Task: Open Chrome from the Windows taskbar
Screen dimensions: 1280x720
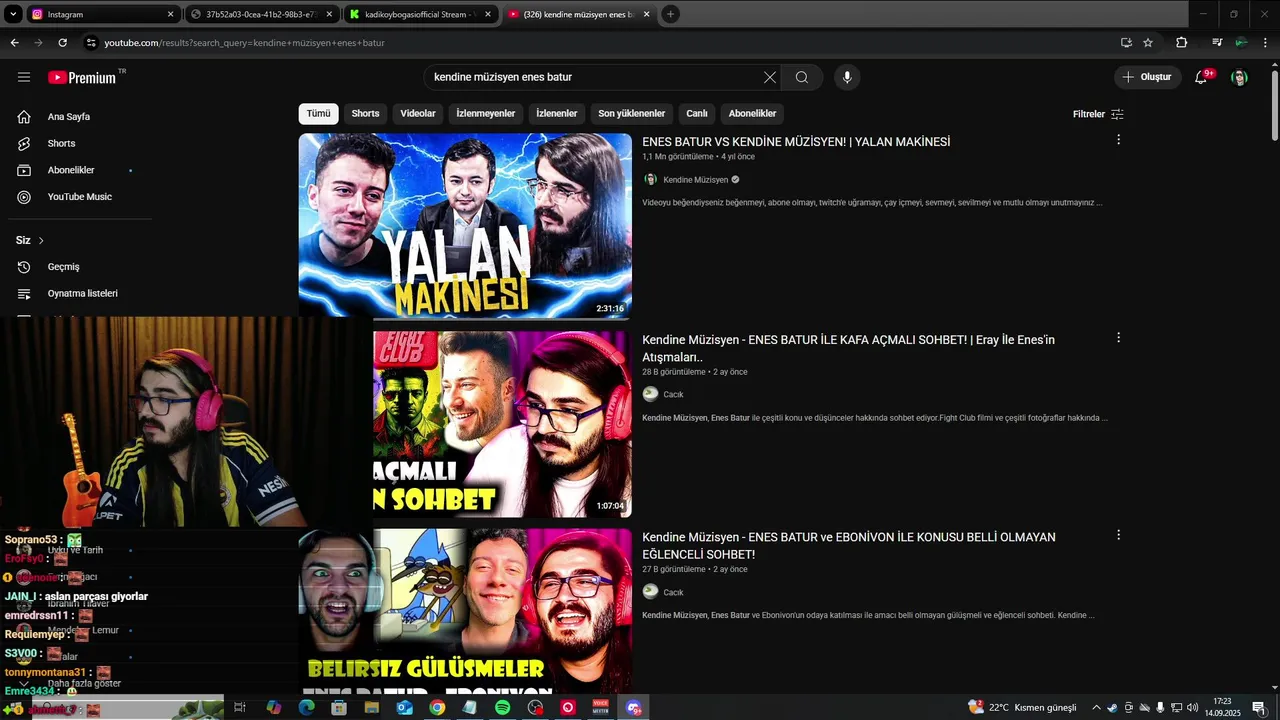Action: click(x=437, y=707)
